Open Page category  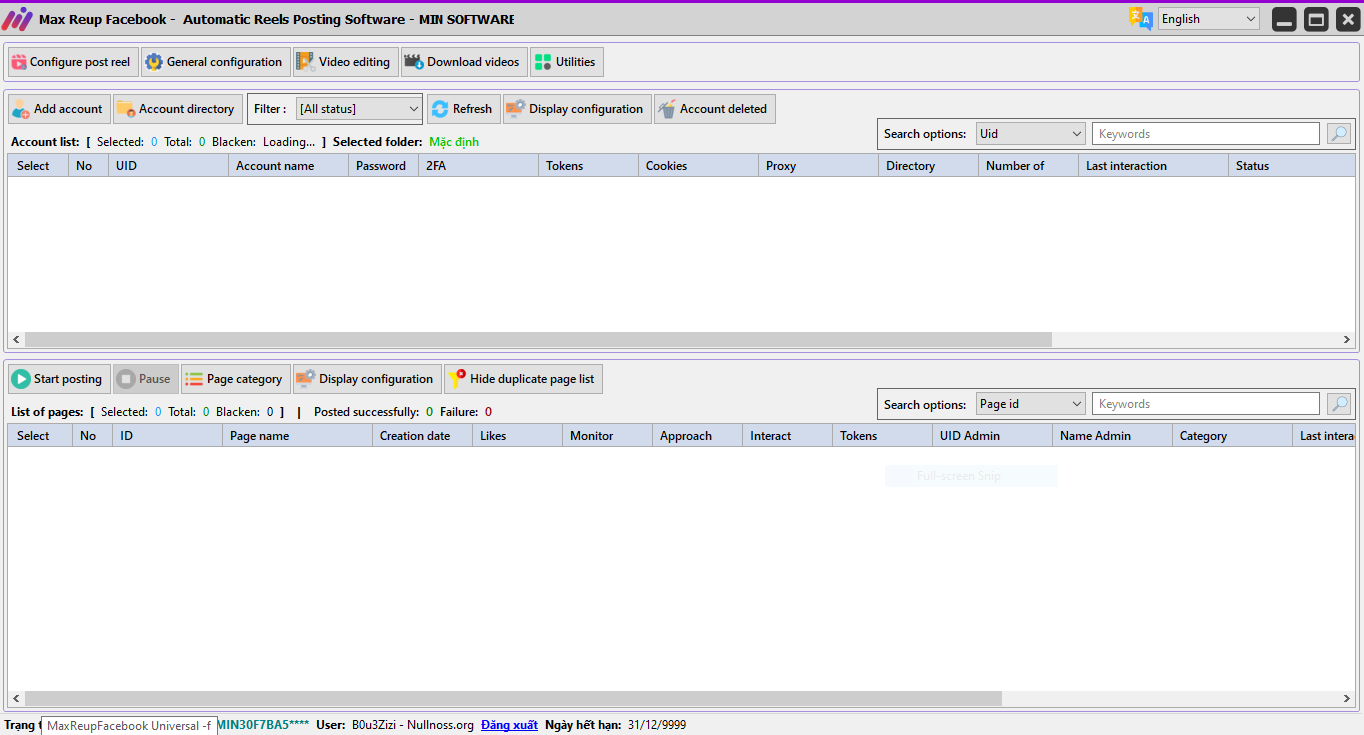(x=236, y=379)
